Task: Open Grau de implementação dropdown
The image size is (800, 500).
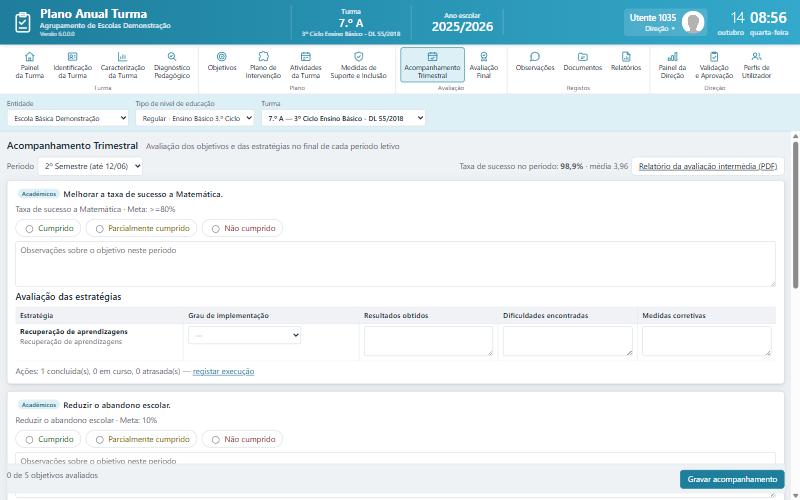Action: [244, 335]
